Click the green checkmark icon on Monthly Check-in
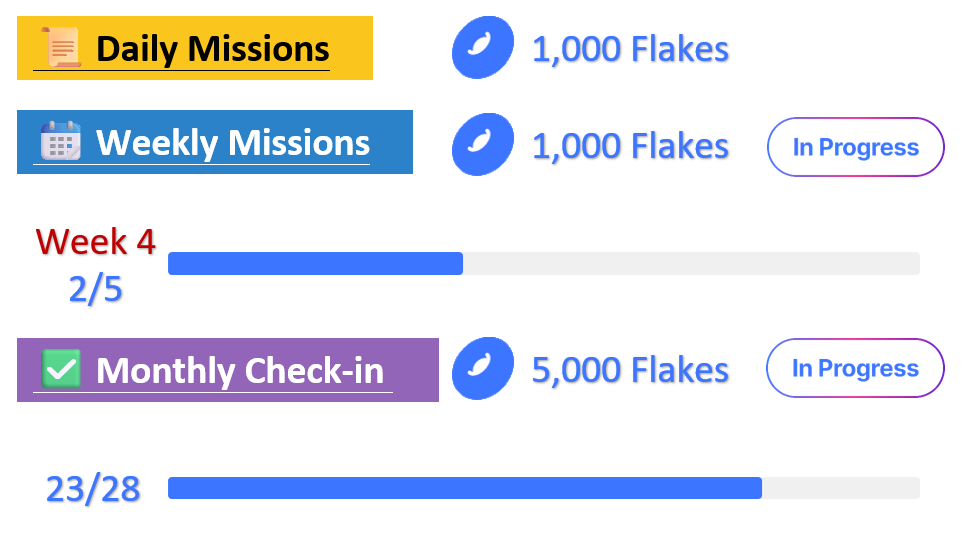The width and height of the screenshot is (972, 538). (x=61, y=370)
